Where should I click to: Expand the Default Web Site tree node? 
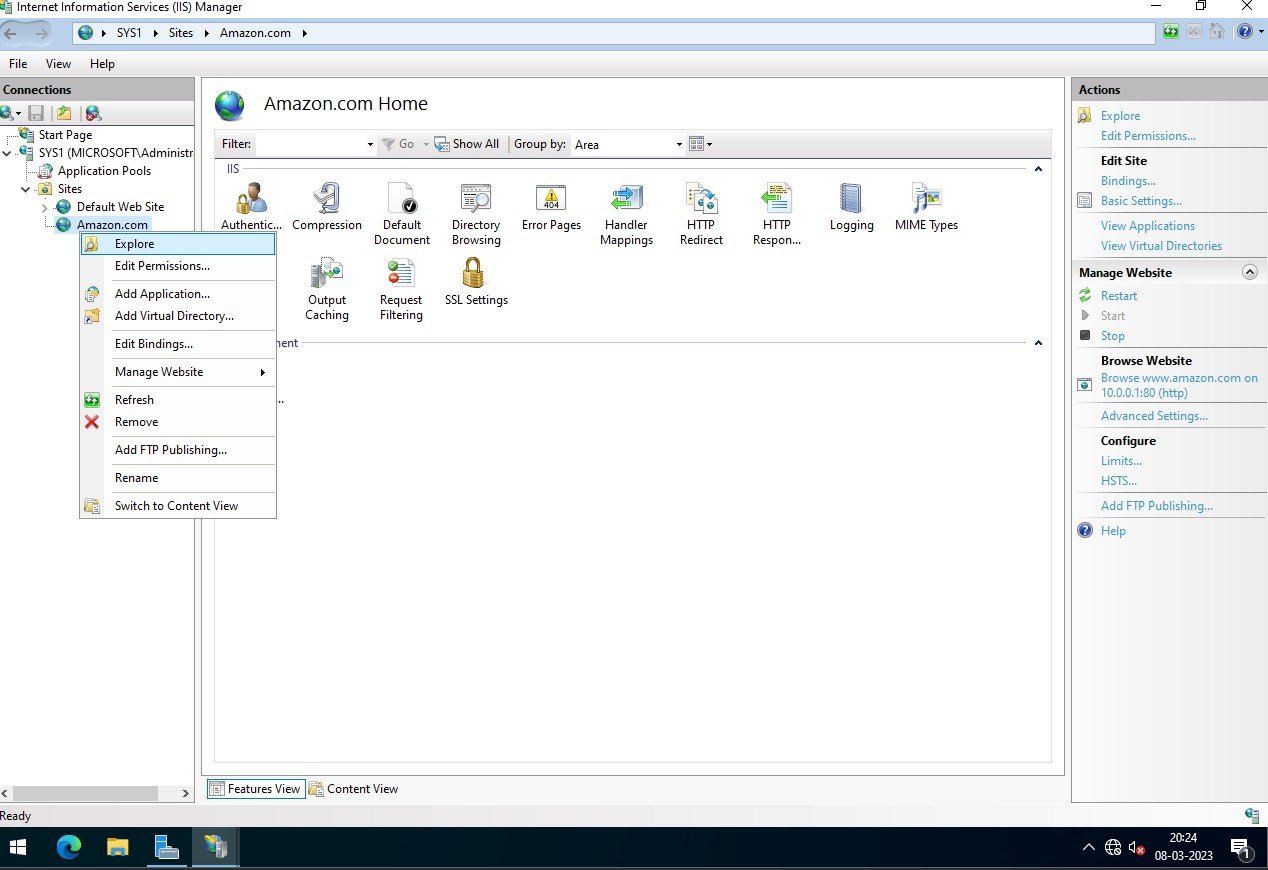(x=44, y=207)
